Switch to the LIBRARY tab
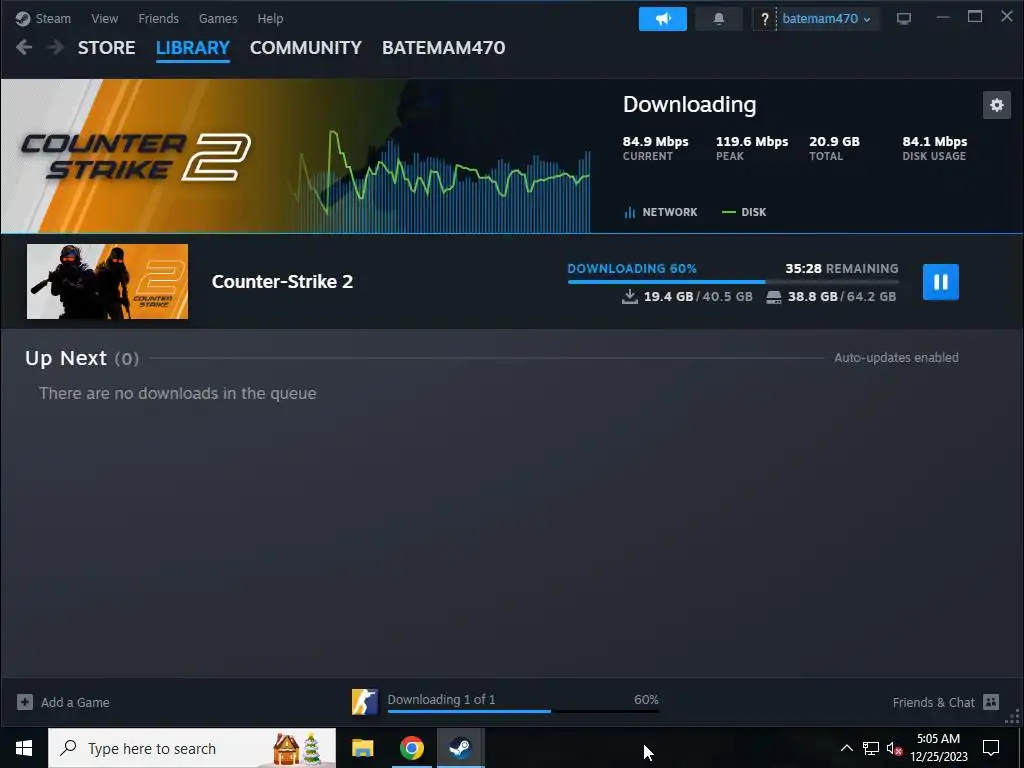Viewport: 1024px width, 768px height. pos(193,48)
